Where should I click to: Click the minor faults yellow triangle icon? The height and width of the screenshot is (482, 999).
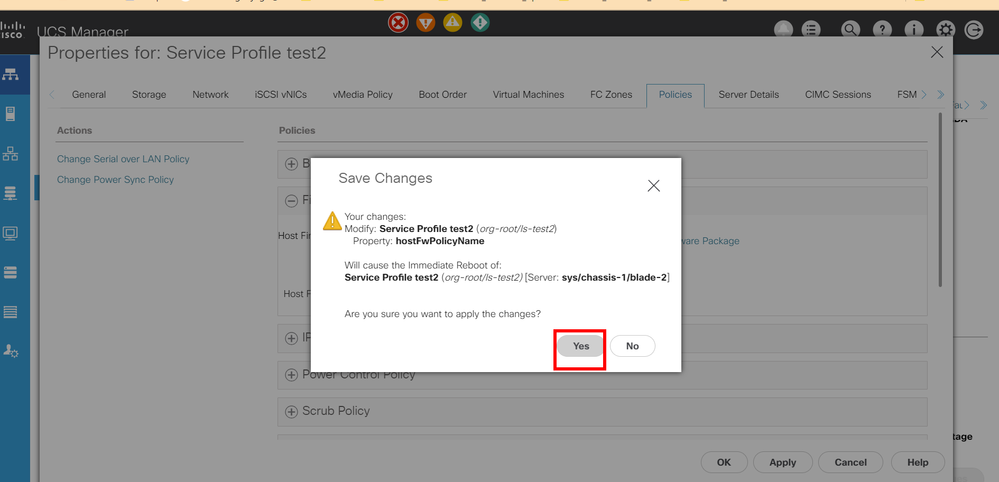(x=452, y=23)
